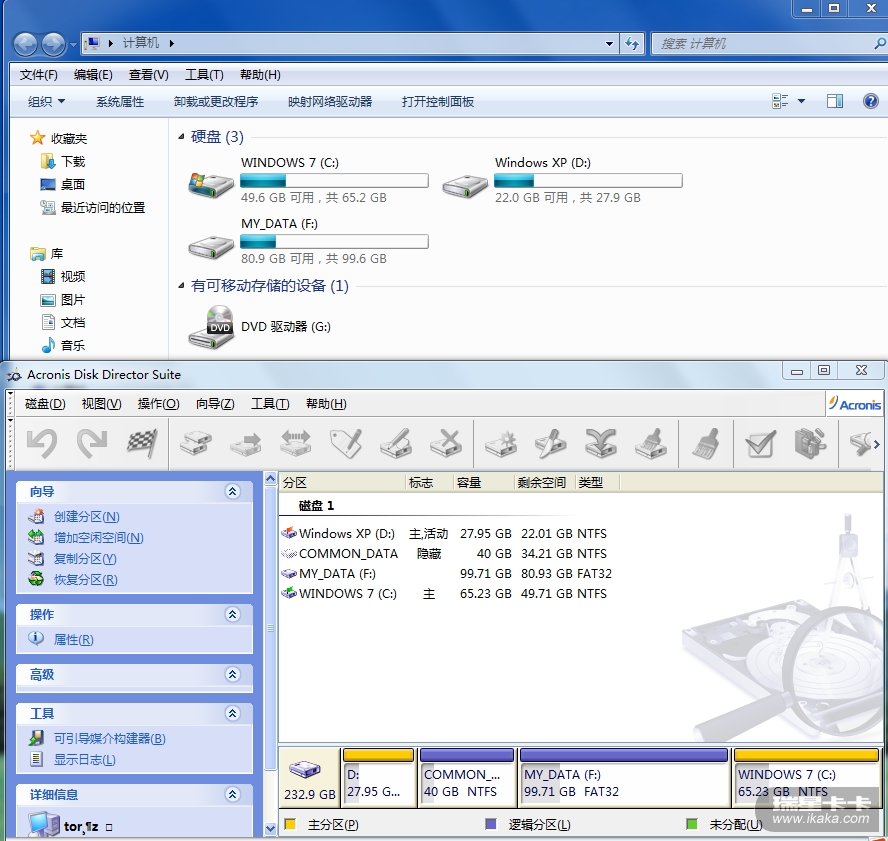888x841 pixels.
Task: Click the move partition arrow icon
Action: pyautogui.click(x=245, y=443)
